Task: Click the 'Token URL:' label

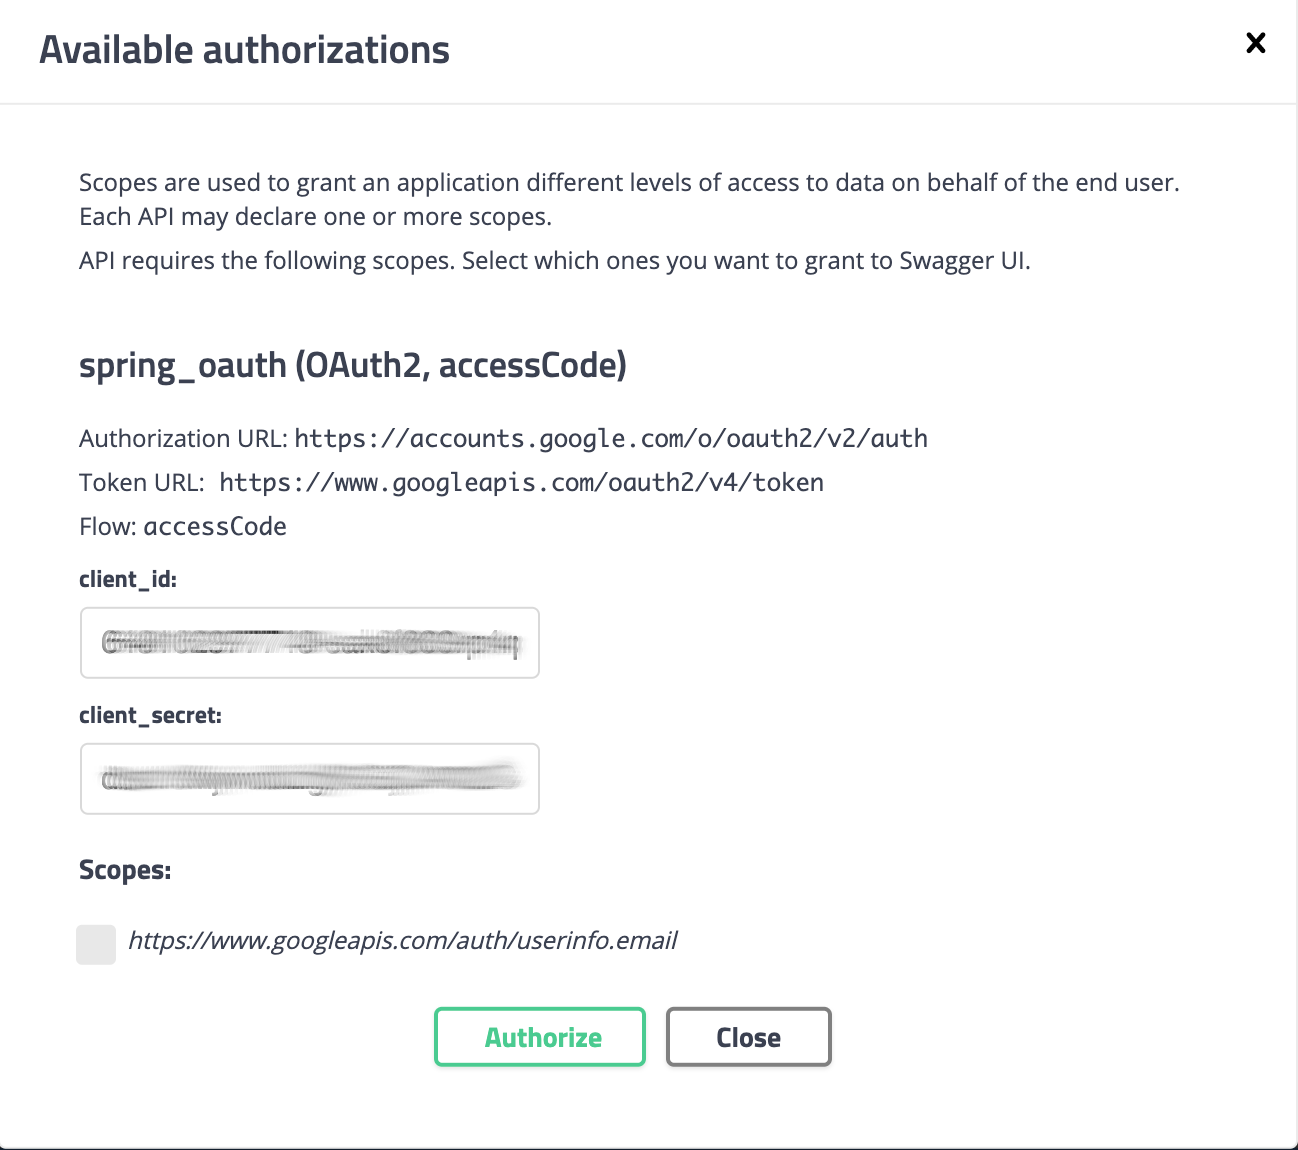Action: 141,483
